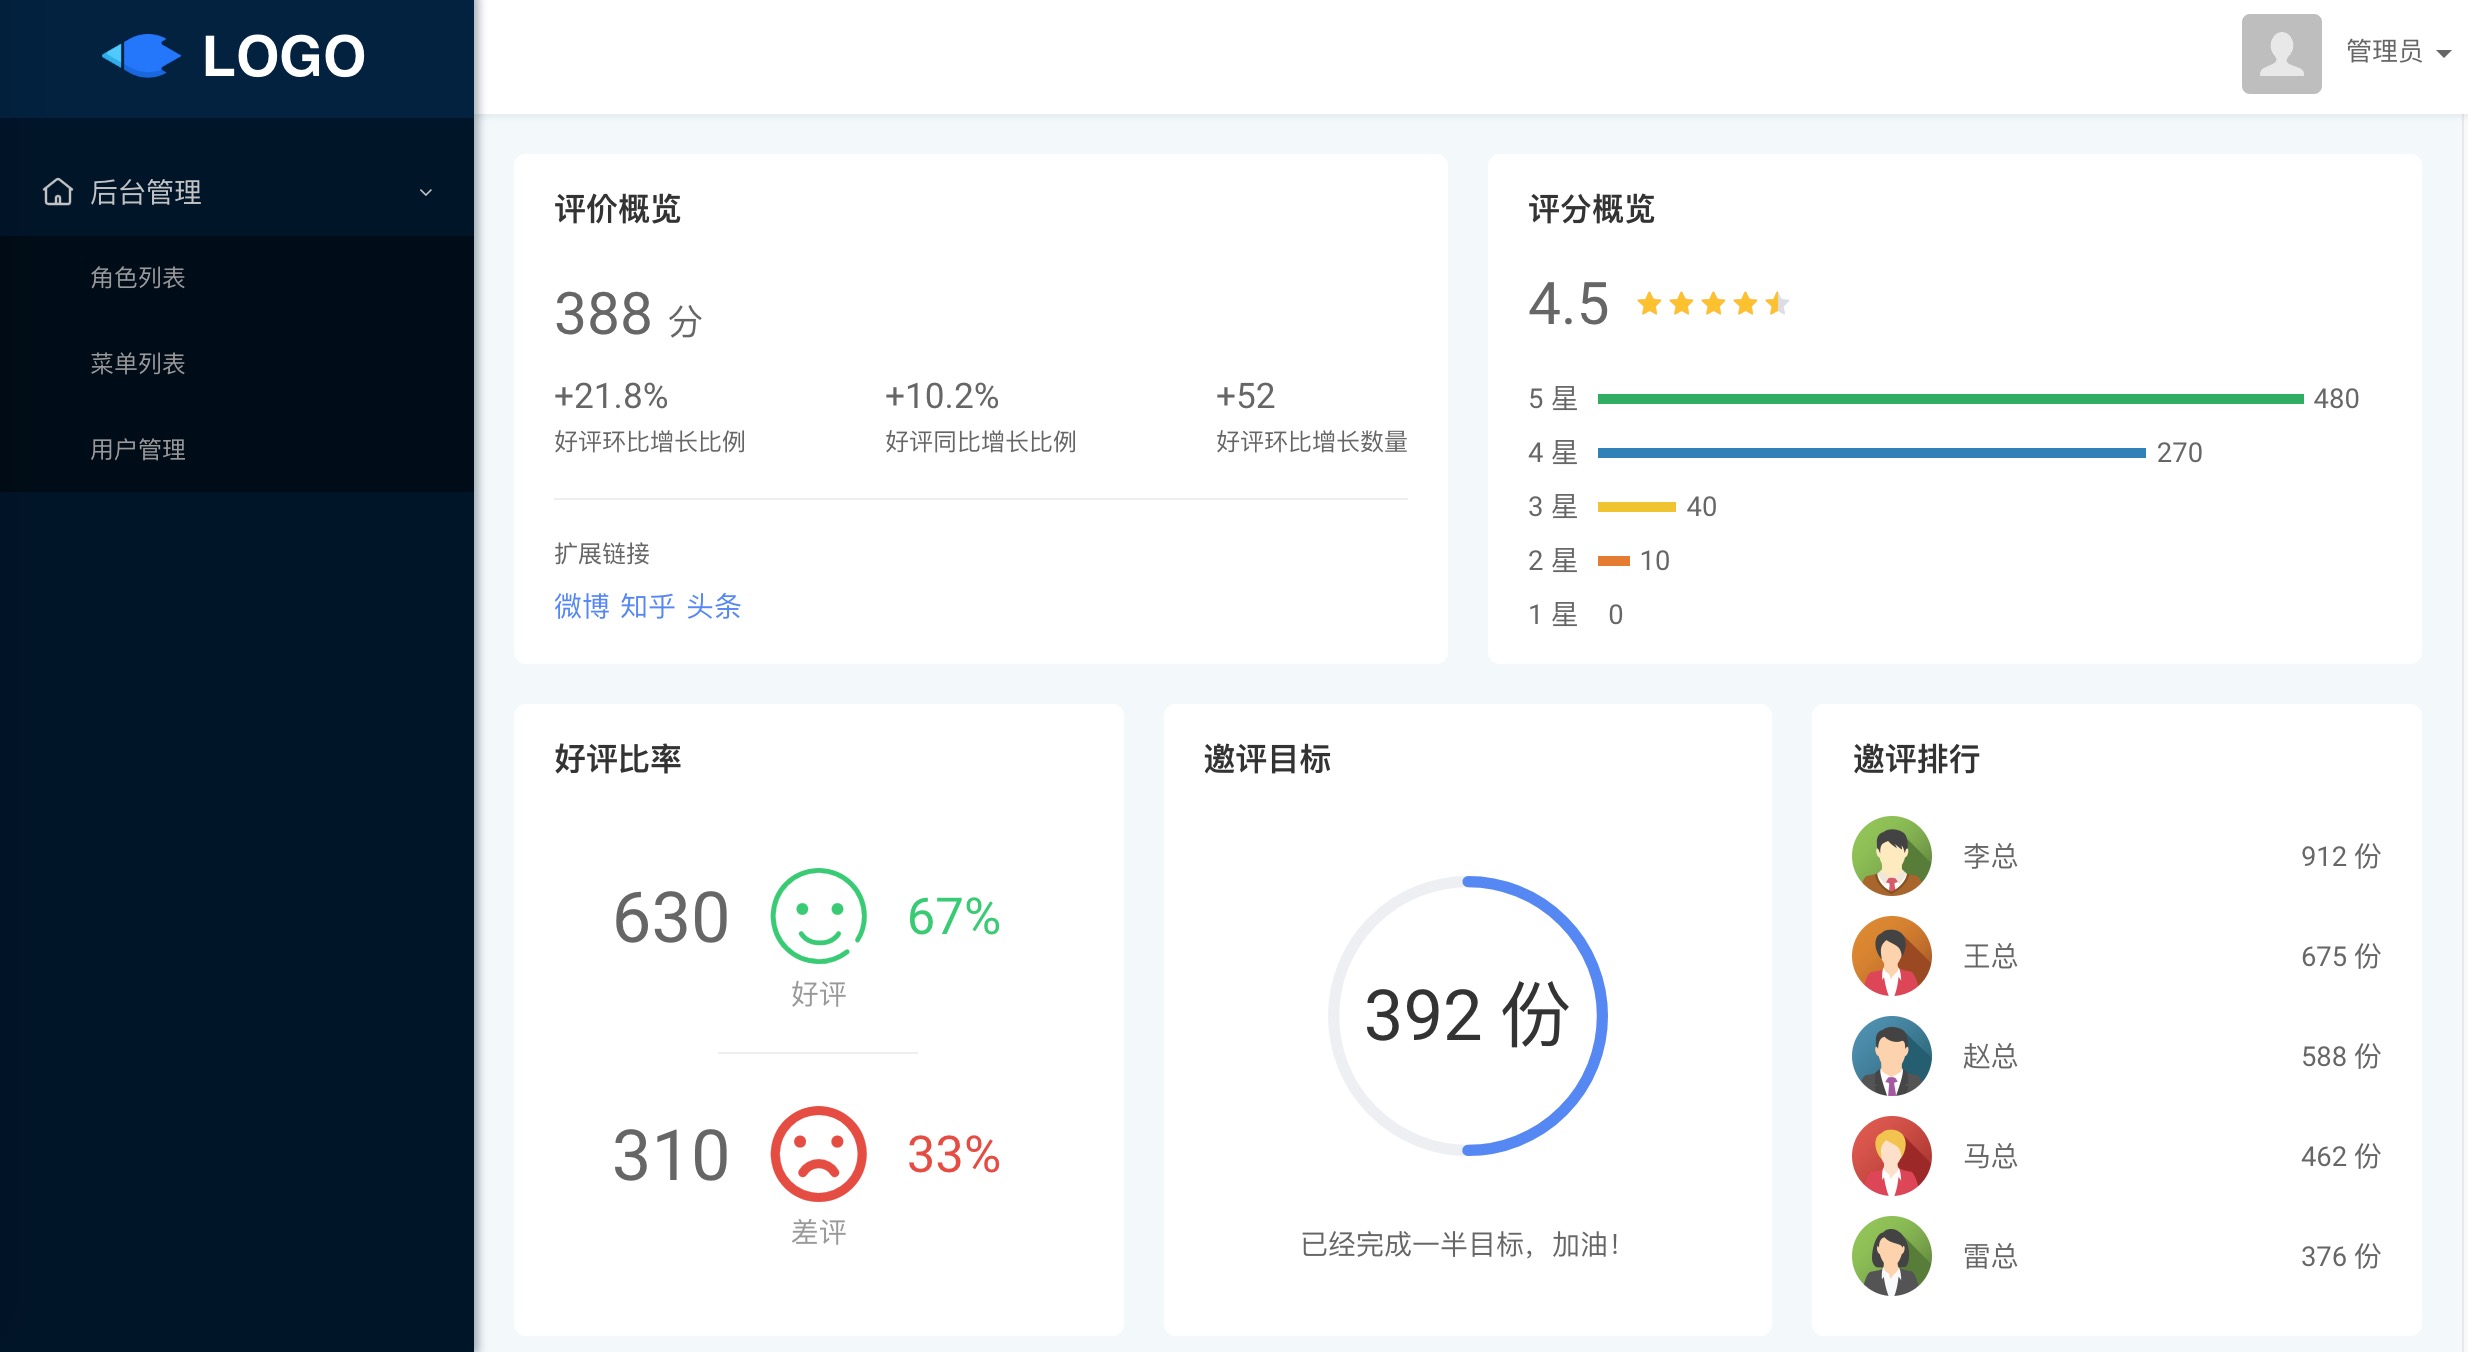Screen dimensions: 2468x1352
Task: Click 李总's avatar in ranking list
Action: tap(1891, 856)
